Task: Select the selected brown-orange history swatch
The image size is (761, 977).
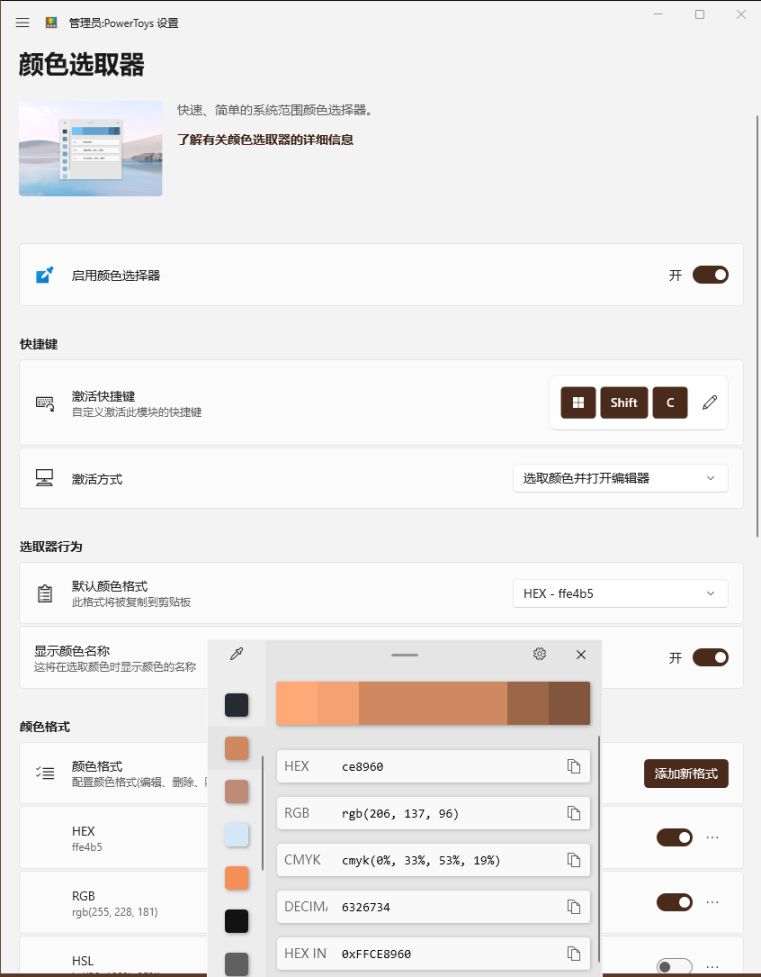Action: pyautogui.click(x=236, y=748)
